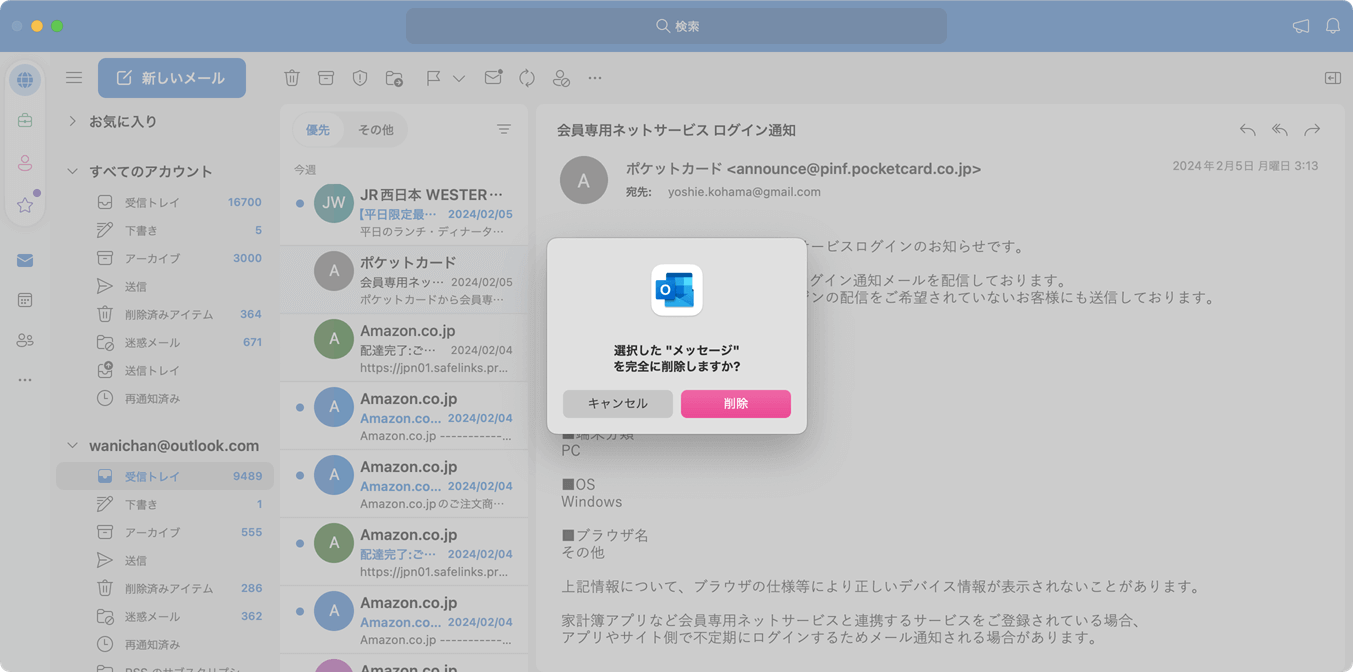Click the 削除 button in the dialog
1353x672 pixels.
[736, 404]
